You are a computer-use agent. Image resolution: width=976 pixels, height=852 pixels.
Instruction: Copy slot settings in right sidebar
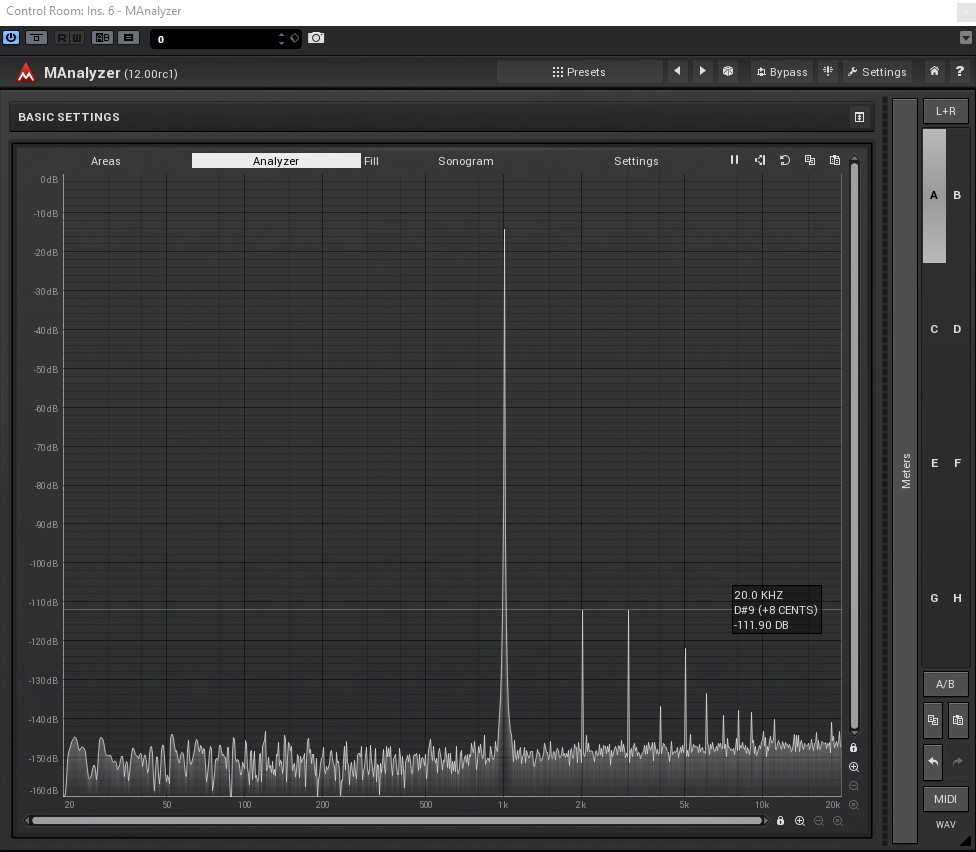point(933,720)
